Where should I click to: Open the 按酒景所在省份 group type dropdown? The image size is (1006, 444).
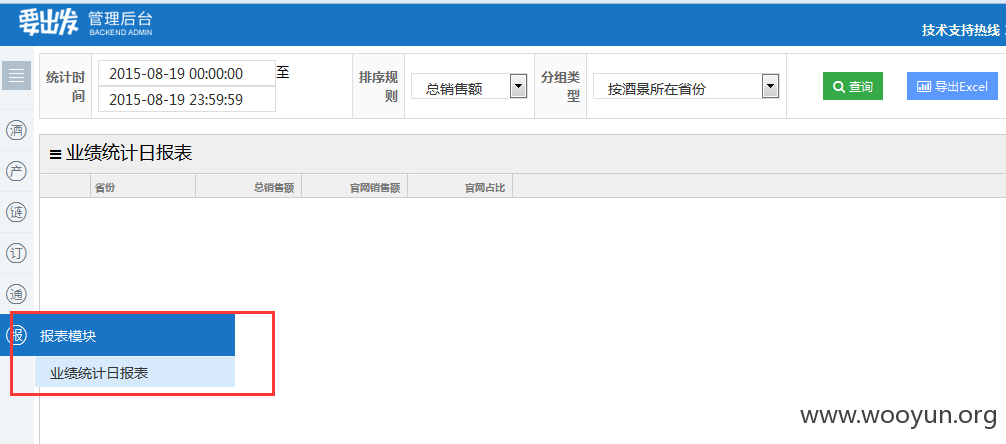click(x=686, y=86)
